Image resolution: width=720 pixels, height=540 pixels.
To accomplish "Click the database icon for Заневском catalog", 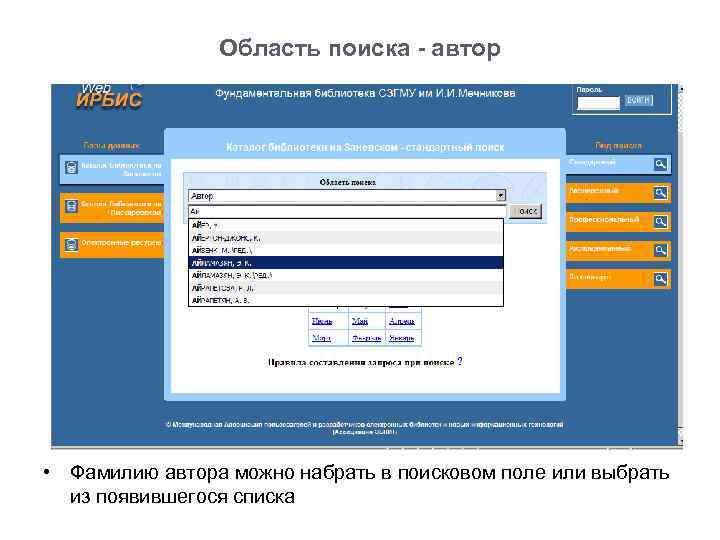I will pyautogui.click(x=71, y=168).
